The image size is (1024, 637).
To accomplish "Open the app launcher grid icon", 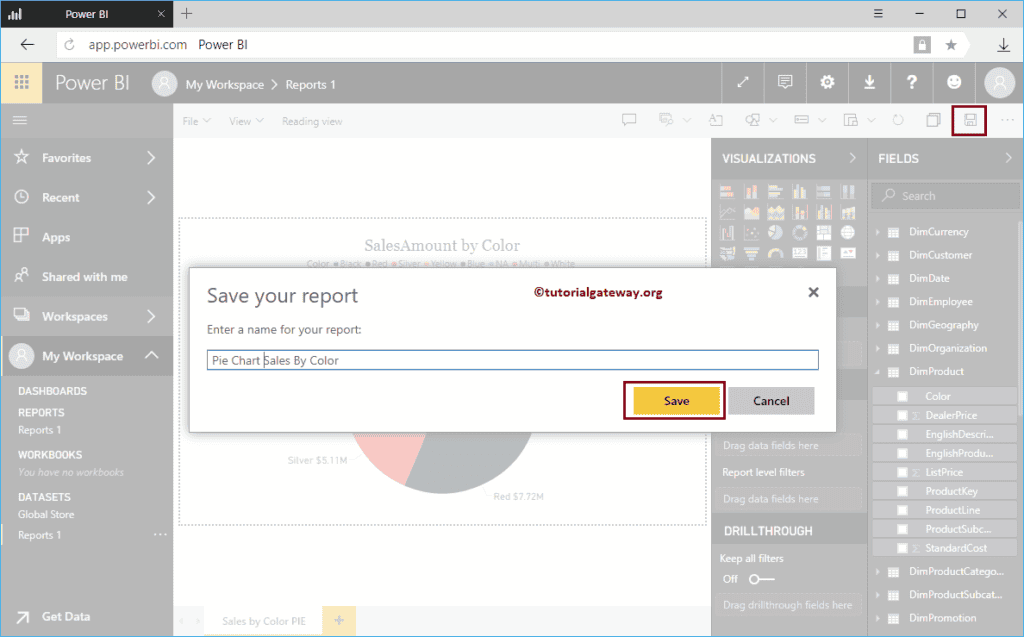I will tap(22, 82).
